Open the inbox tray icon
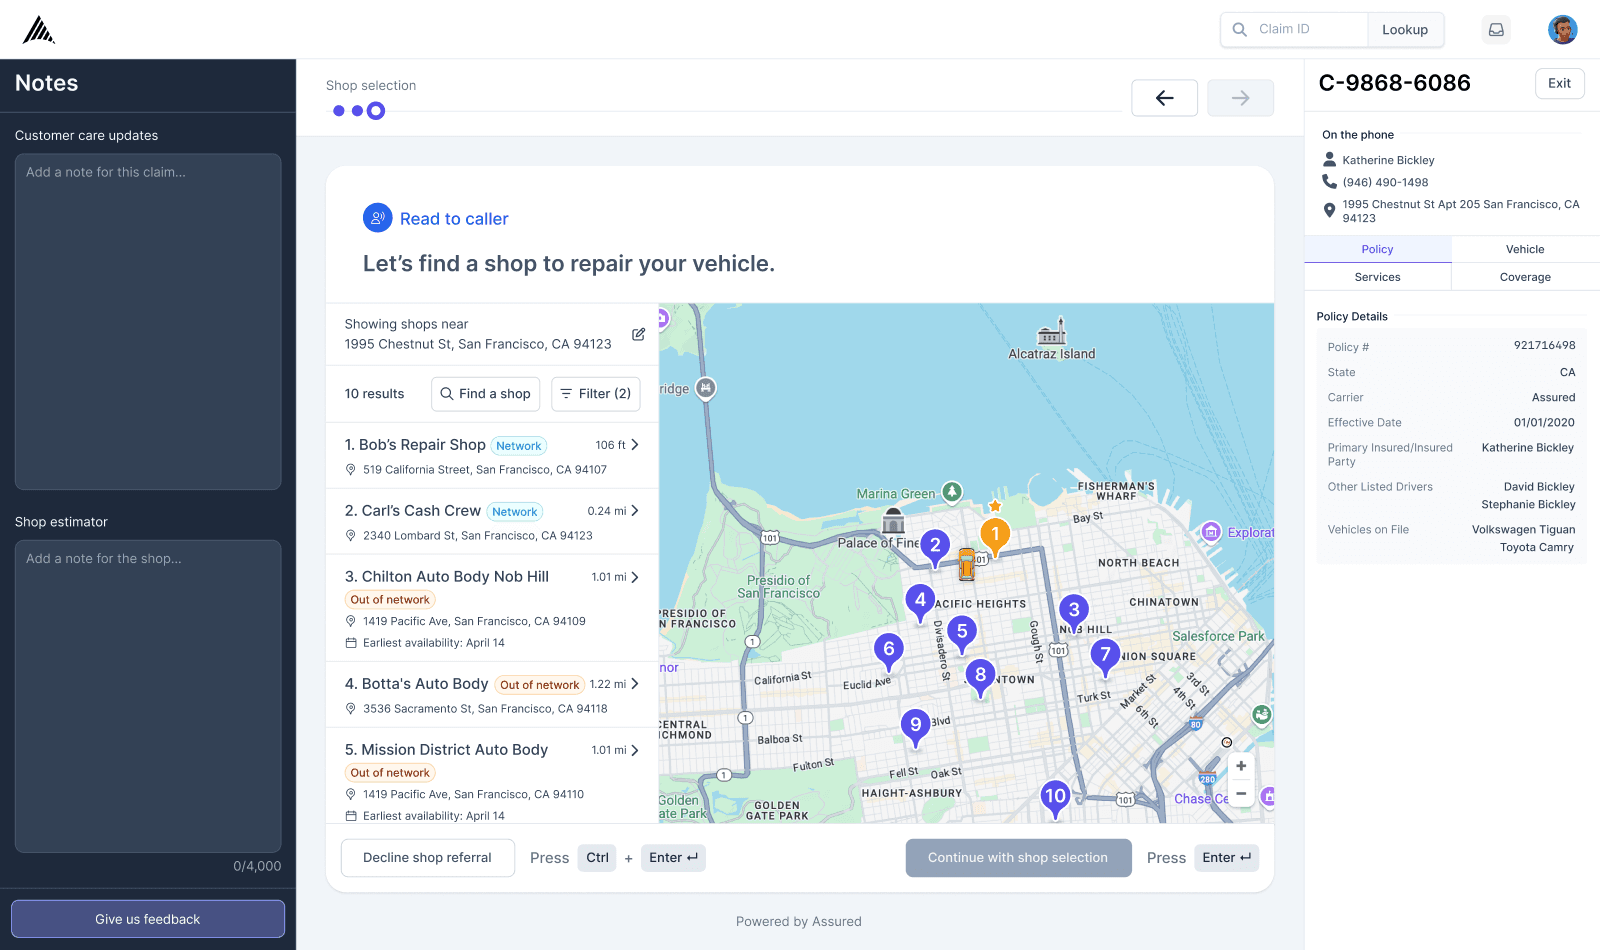 click(1496, 29)
